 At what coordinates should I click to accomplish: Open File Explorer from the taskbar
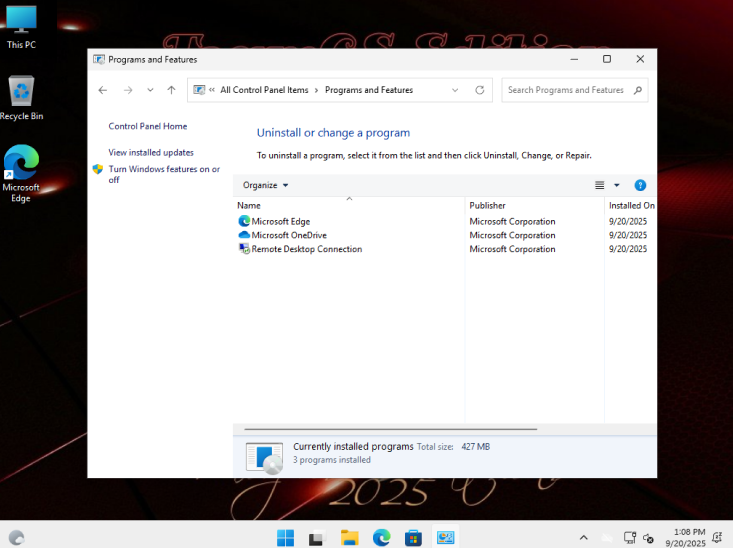349,538
